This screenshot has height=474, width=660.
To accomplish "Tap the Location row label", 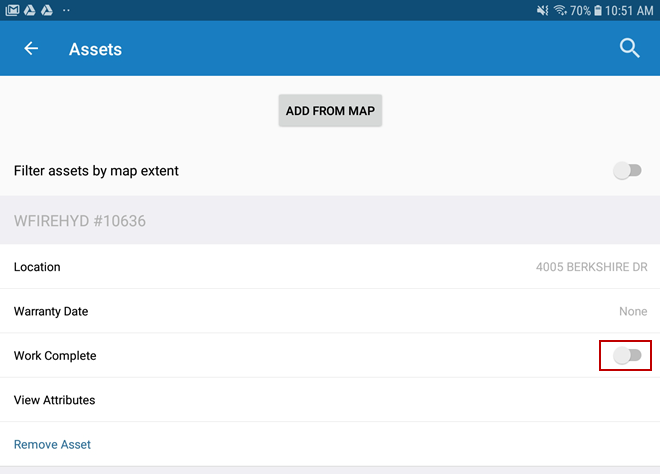I will [x=37, y=267].
